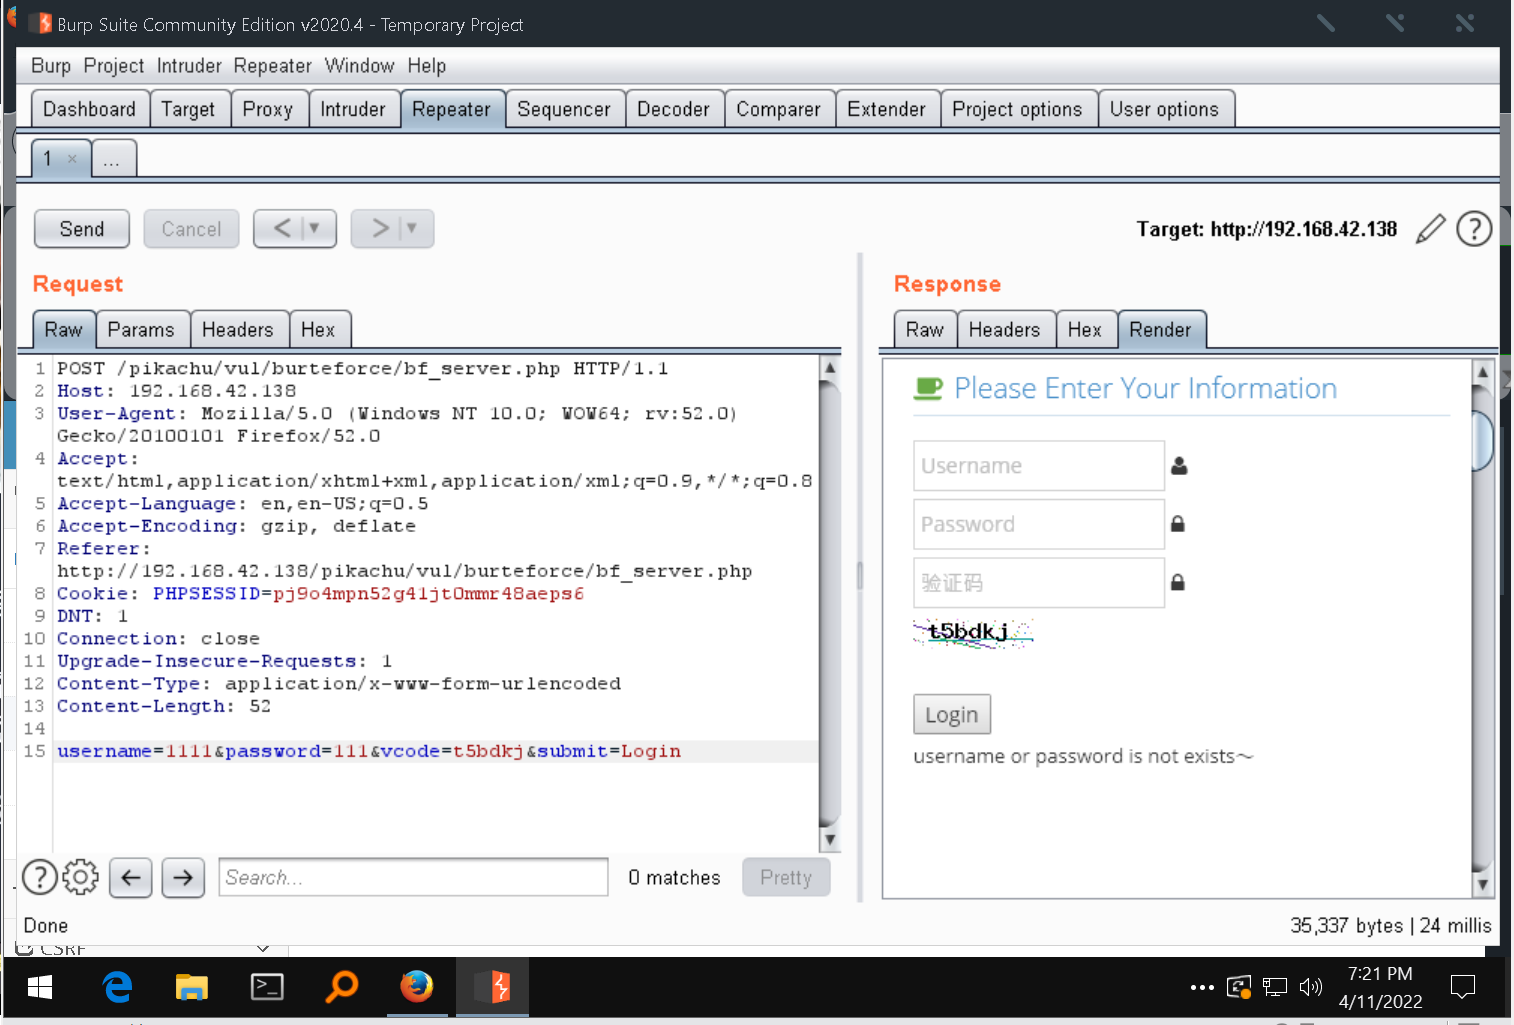
Task: Open the notifications action center
Action: pos(1463,988)
